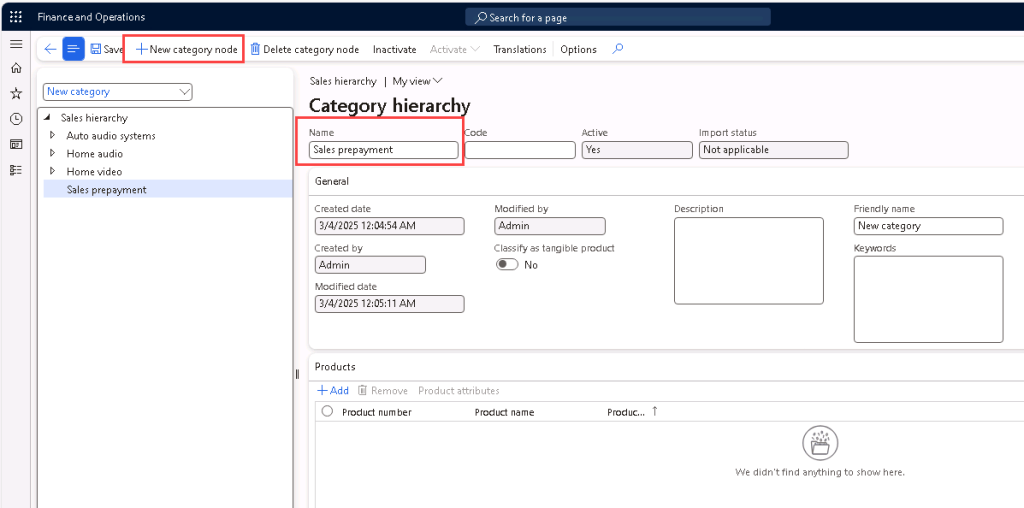Go to Home in left sidebar
1024x508 pixels.
coord(15,68)
